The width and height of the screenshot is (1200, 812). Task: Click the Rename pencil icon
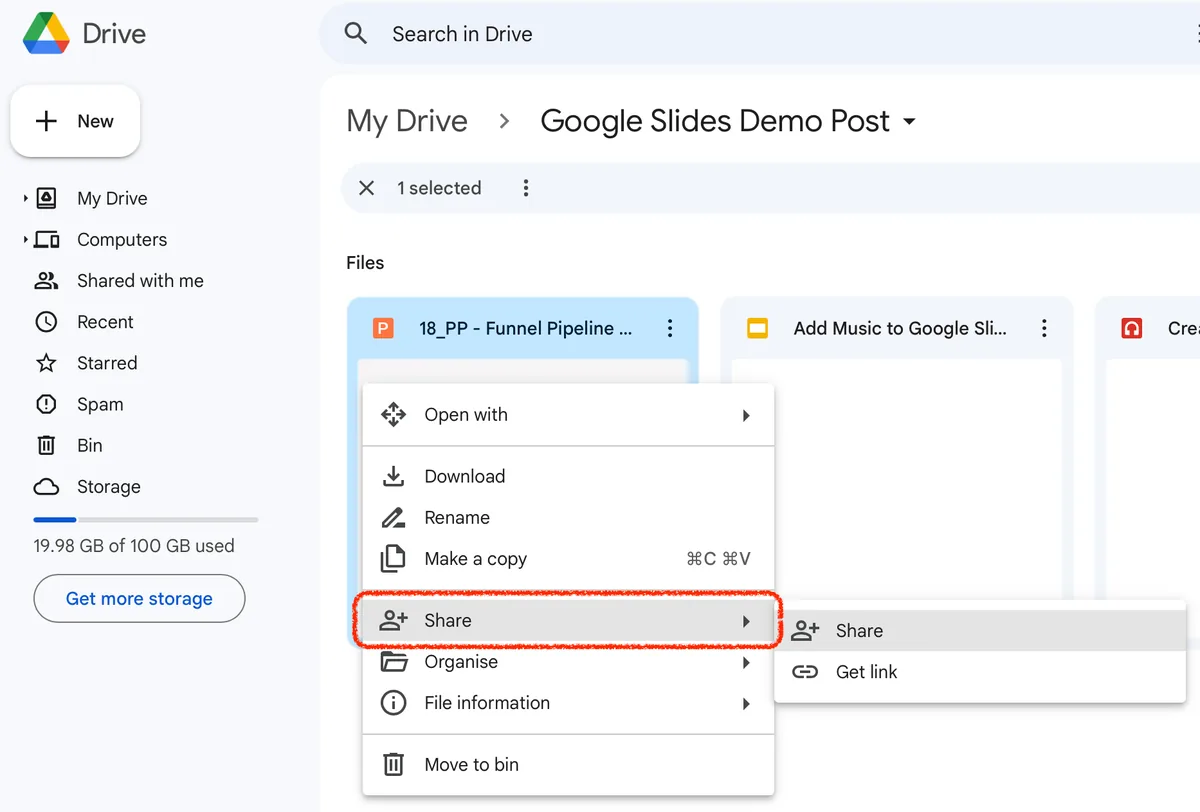click(x=394, y=518)
